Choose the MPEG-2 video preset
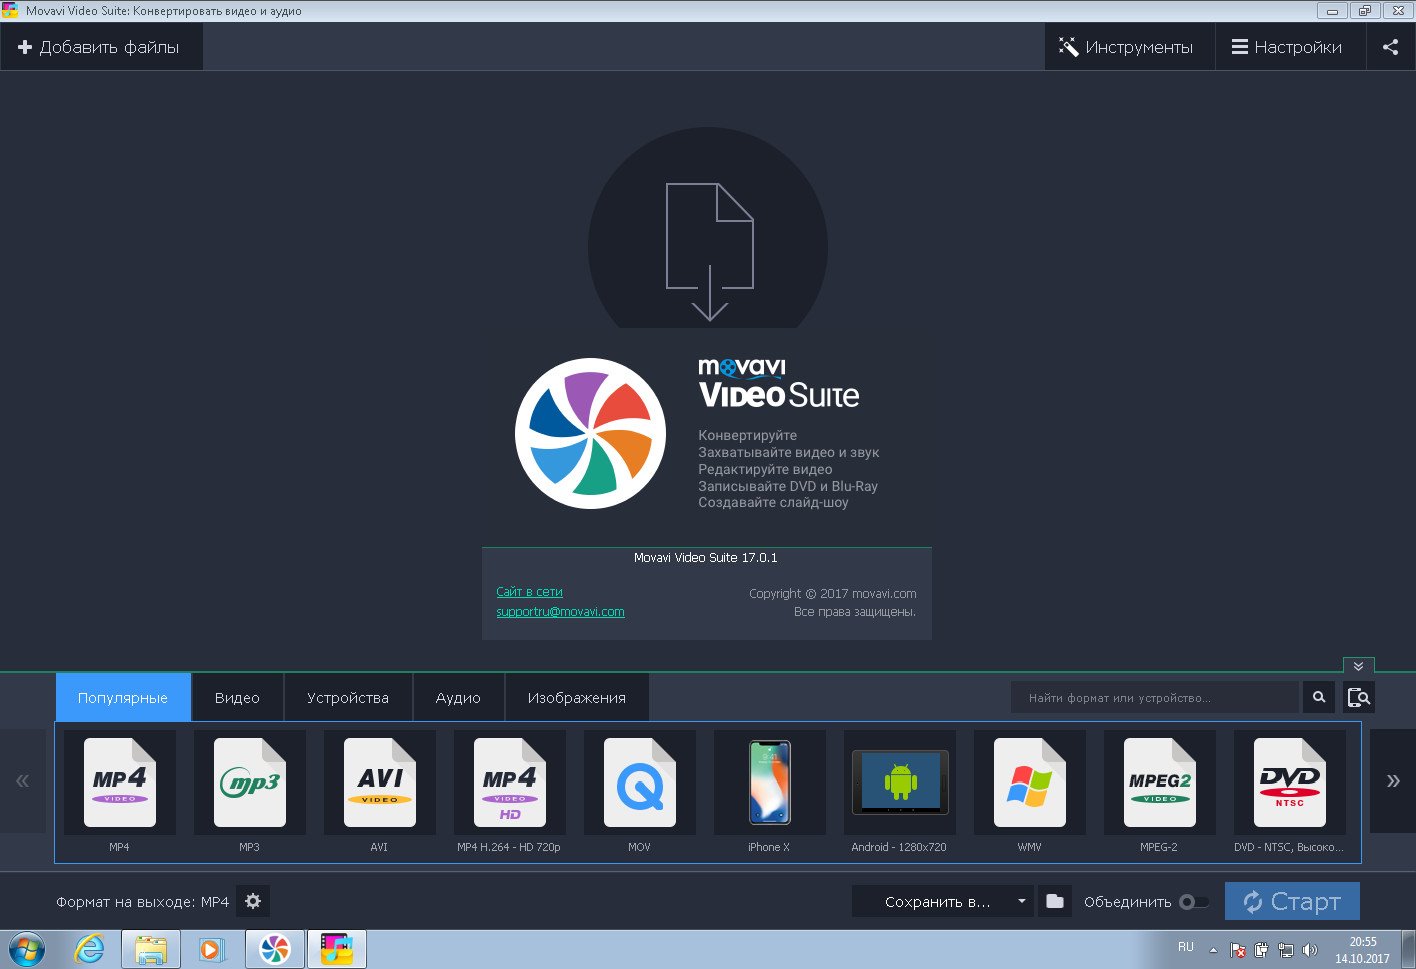The height and width of the screenshot is (969, 1416). coord(1159,783)
